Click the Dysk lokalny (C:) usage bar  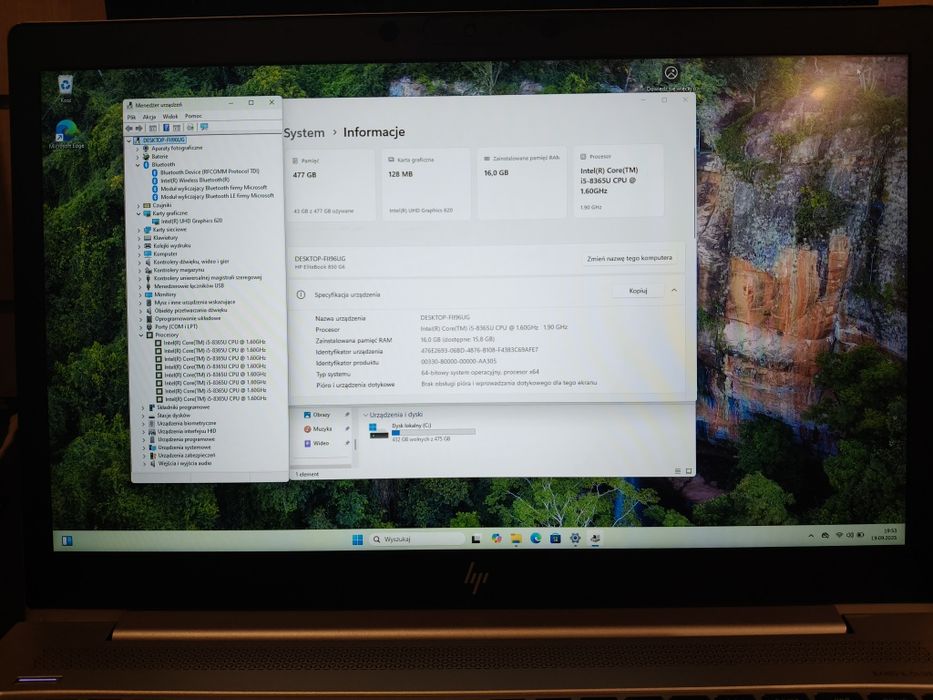click(x=433, y=432)
